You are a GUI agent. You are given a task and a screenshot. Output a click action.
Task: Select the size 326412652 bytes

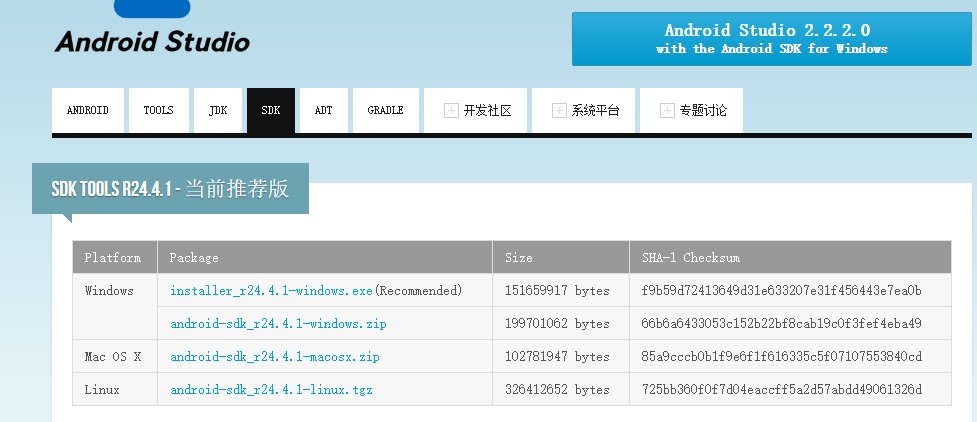coord(557,390)
